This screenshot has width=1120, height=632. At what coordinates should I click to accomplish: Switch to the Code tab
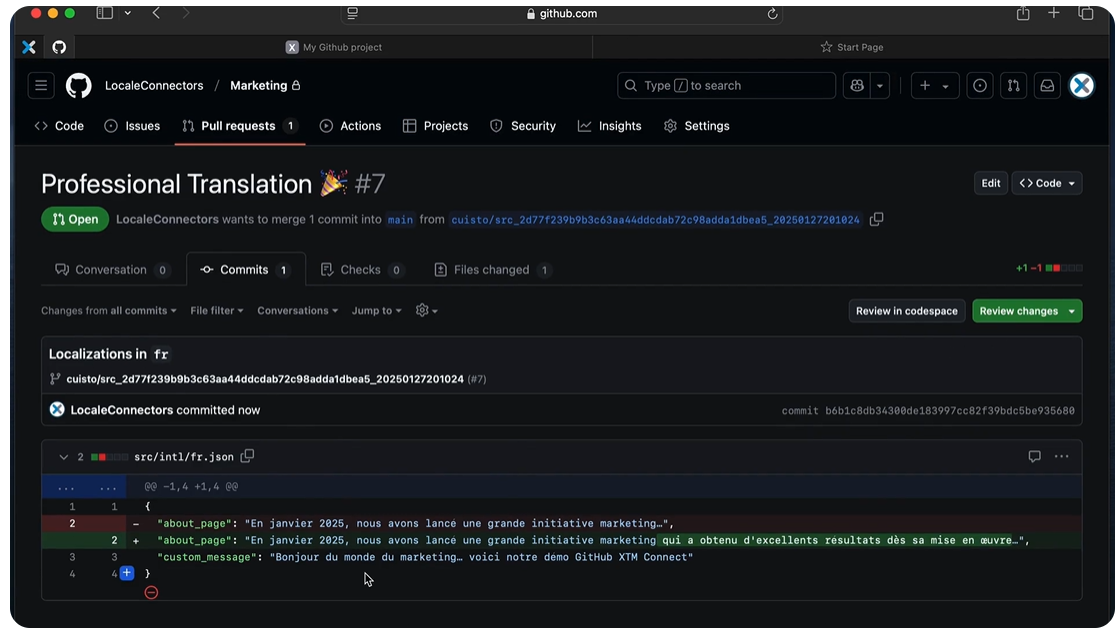coord(59,126)
